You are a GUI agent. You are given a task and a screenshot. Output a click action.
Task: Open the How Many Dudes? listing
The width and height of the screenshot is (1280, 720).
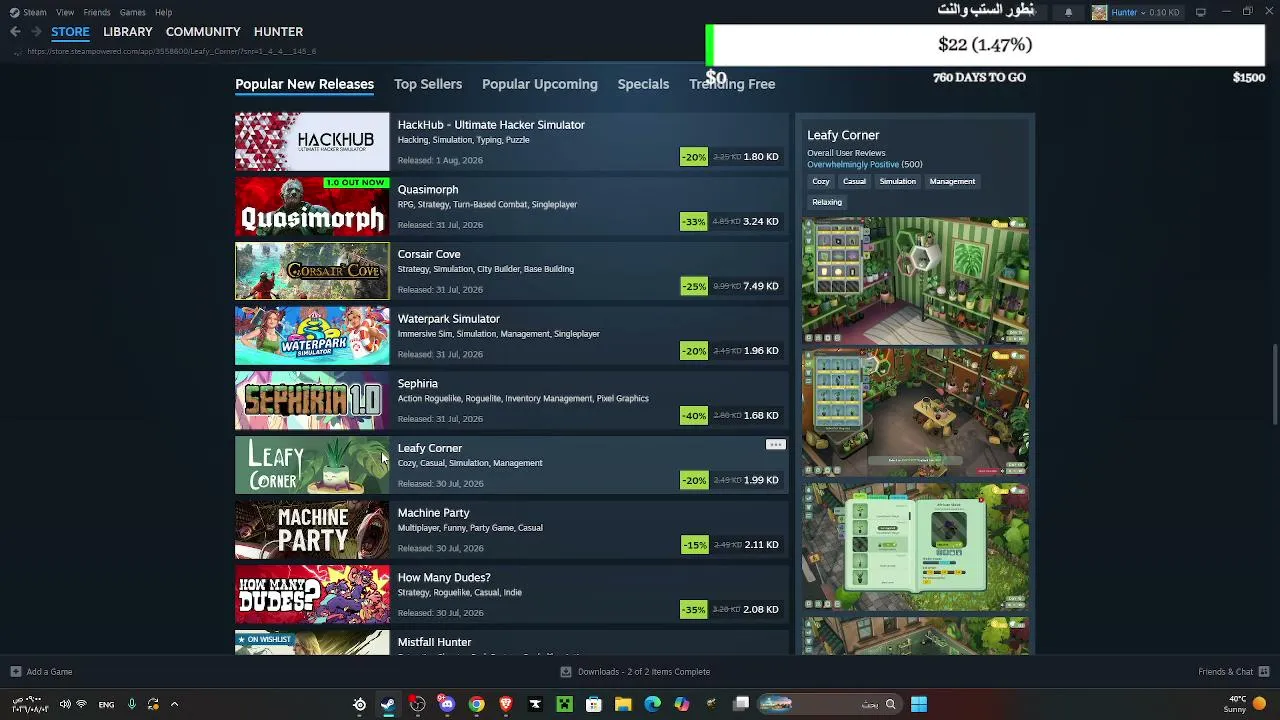pos(510,595)
